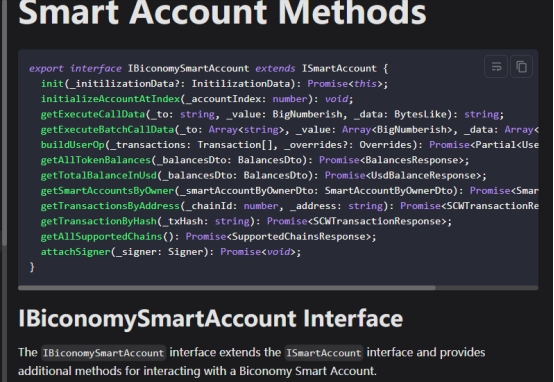Click getAllSupportedChains method name
The image size is (554, 382).
coord(102,236)
